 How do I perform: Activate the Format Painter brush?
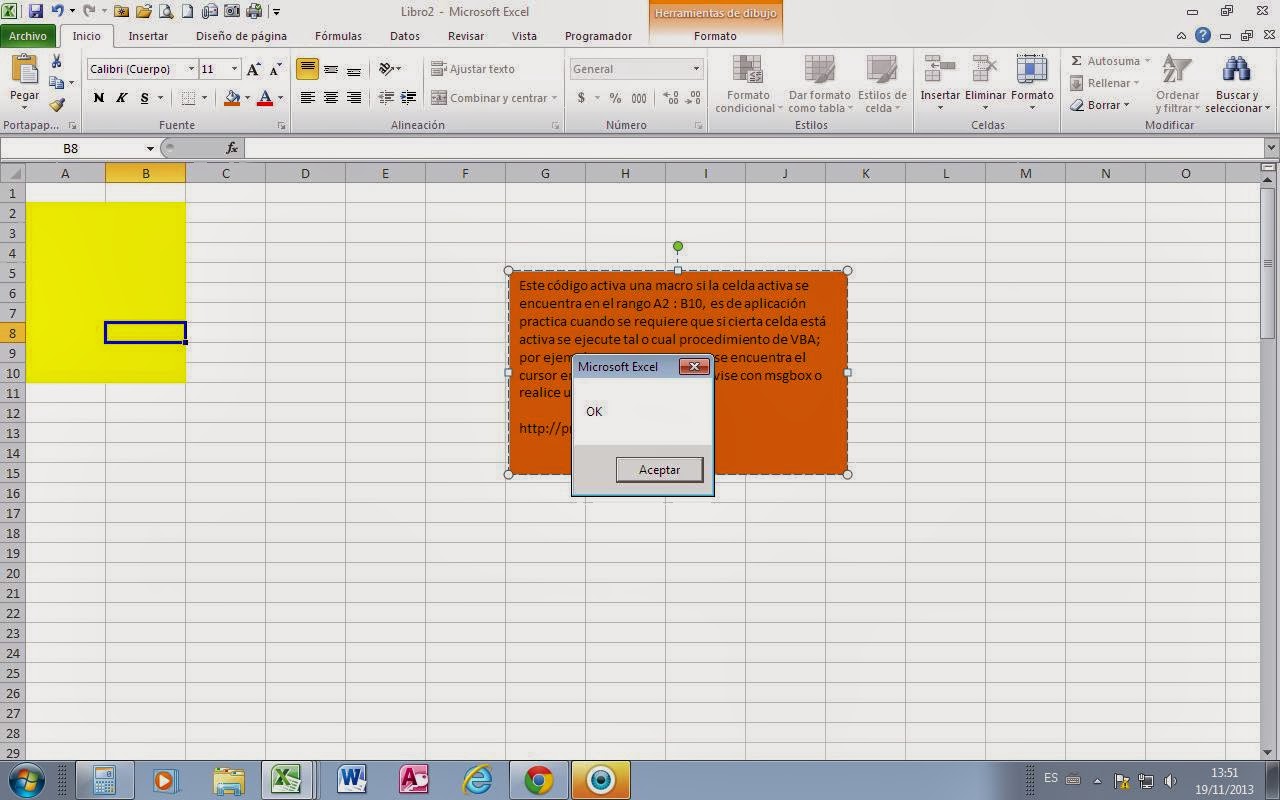tap(57, 104)
